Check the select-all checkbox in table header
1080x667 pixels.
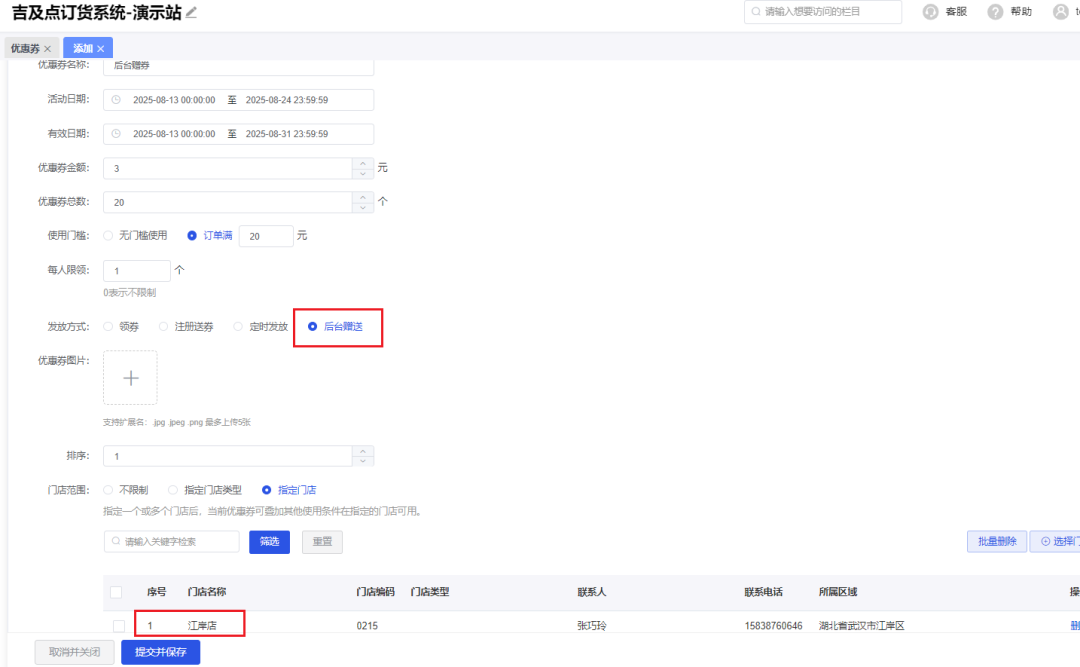(x=116, y=592)
